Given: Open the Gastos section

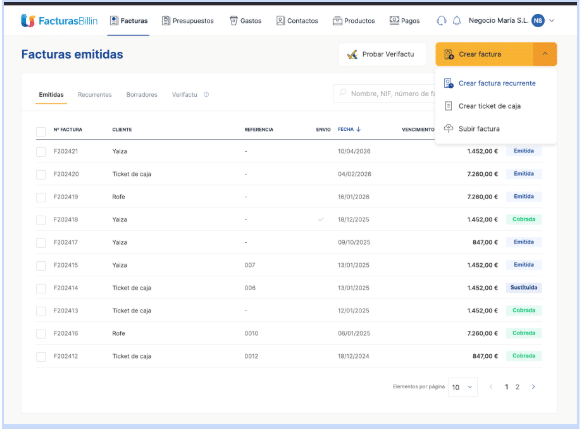Looking at the screenshot, I should click(245, 20).
